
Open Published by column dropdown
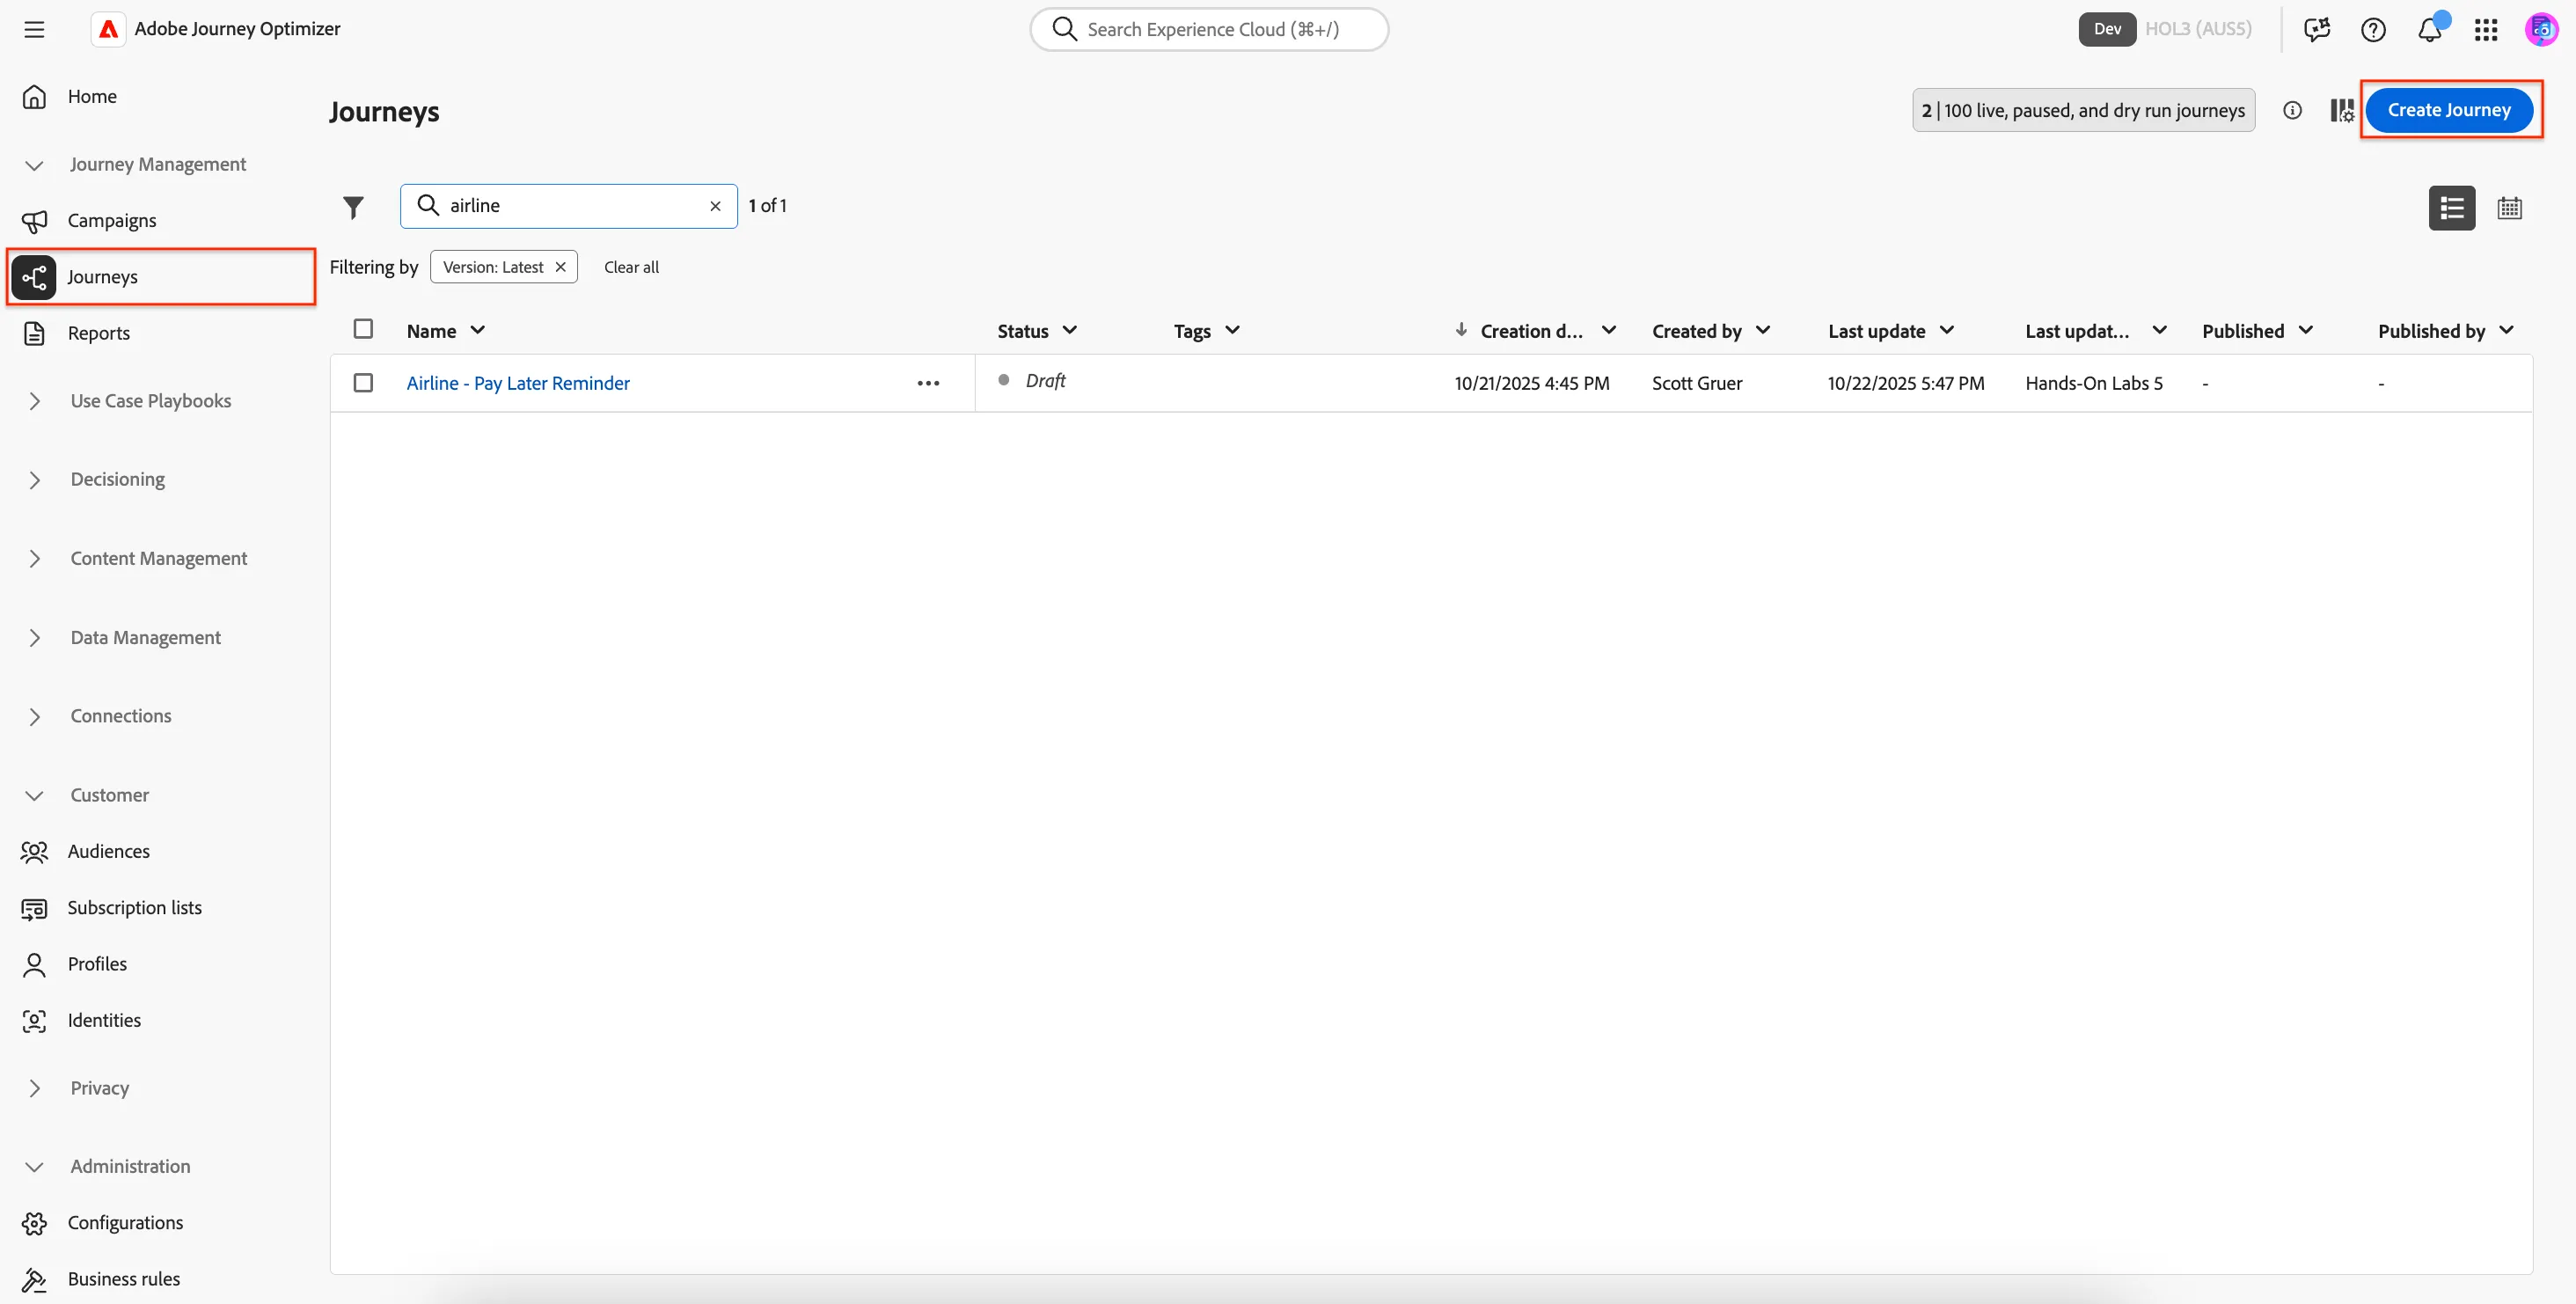point(2506,330)
